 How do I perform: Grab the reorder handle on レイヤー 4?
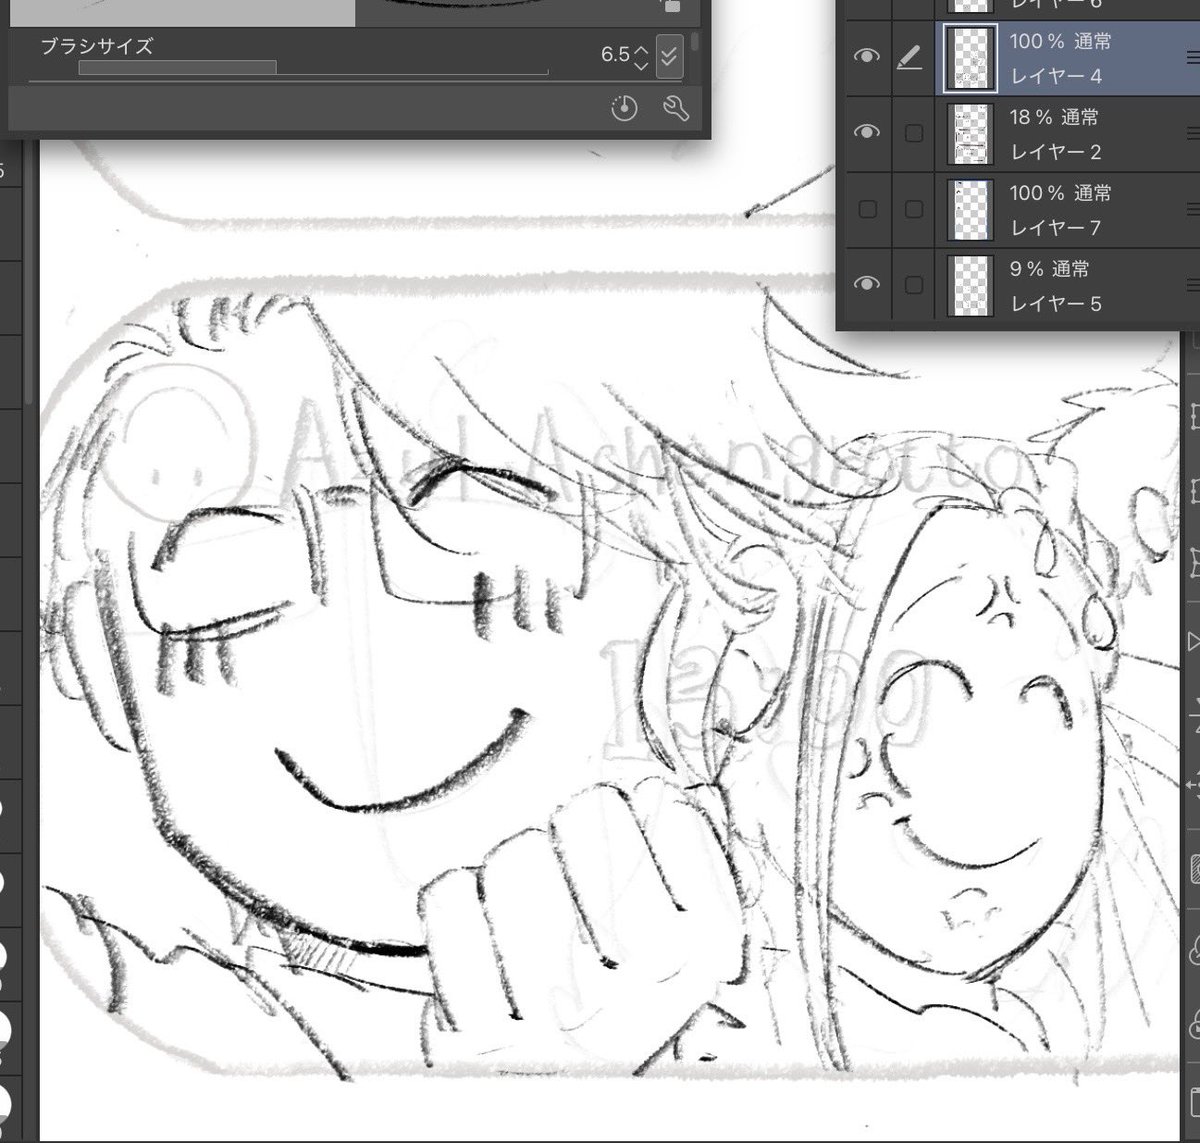[1192, 58]
